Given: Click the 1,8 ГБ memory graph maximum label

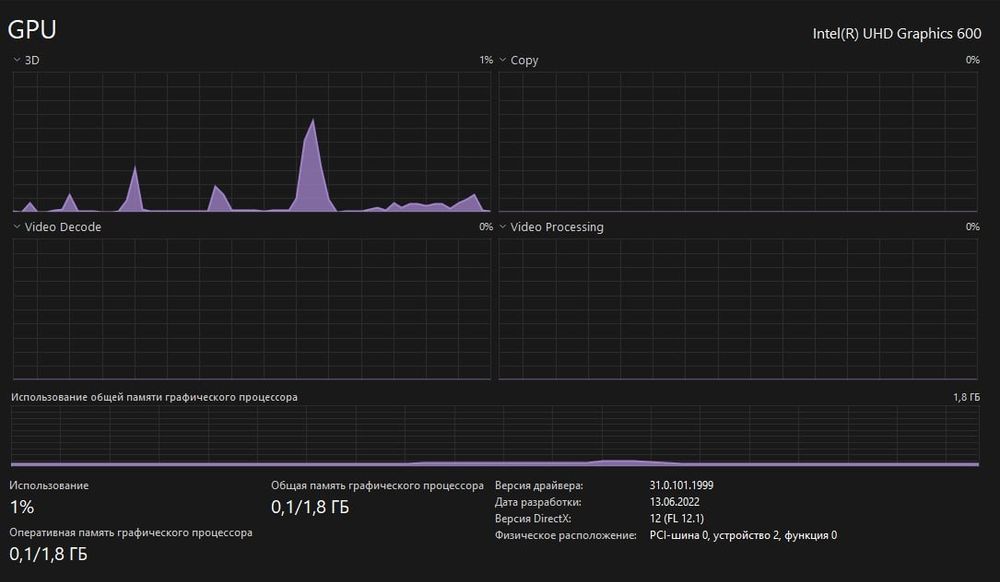Looking at the screenshot, I should coord(966,397).
